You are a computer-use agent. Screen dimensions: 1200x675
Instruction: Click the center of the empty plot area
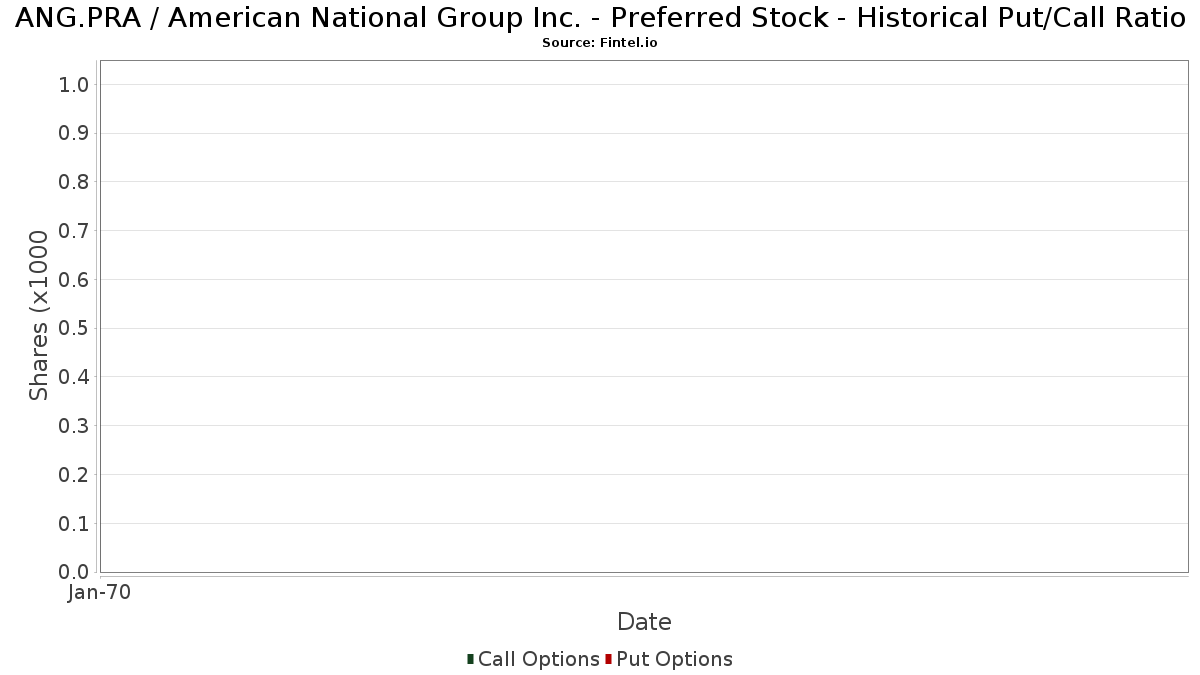644,316
